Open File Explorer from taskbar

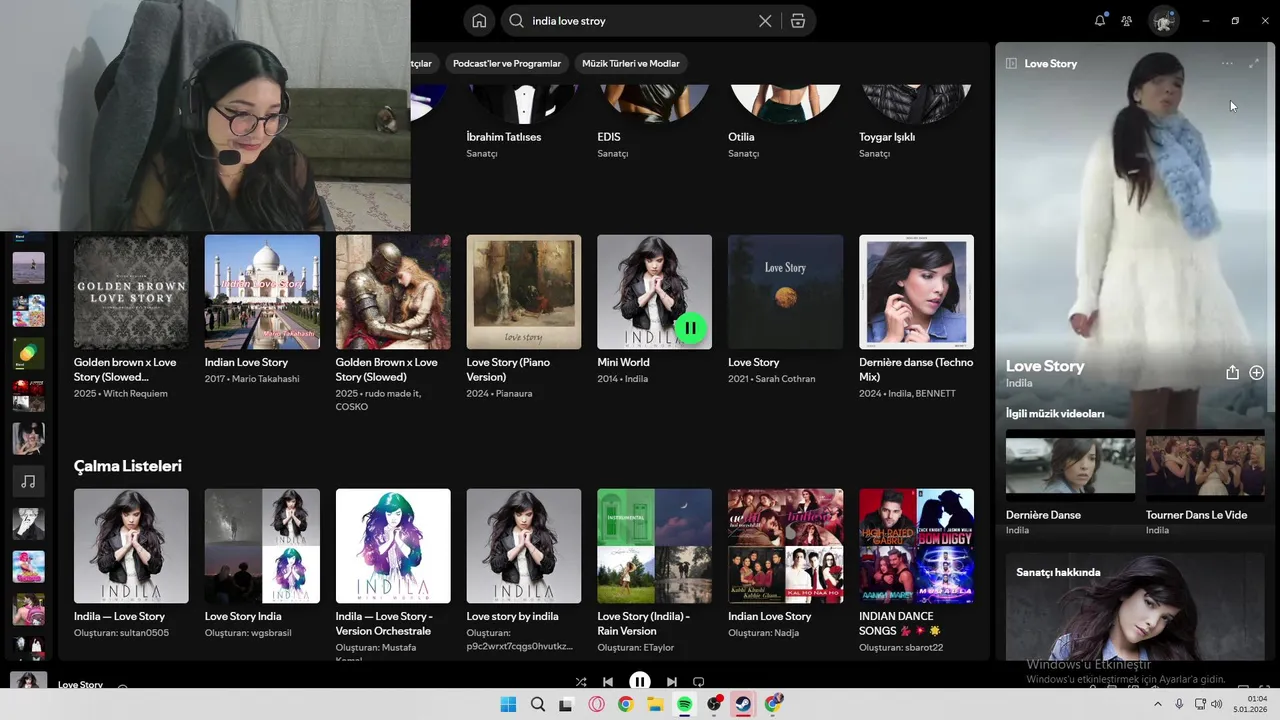point(655,704)
